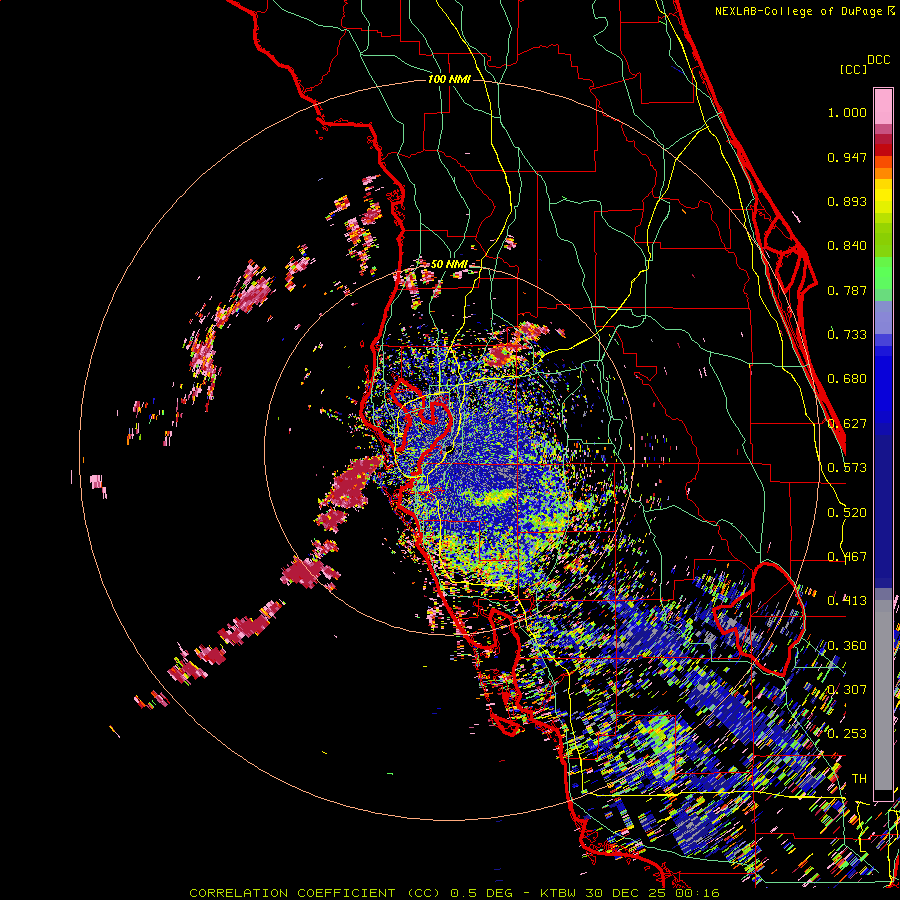Screen dimensions: 900x900
Task: Select the Correlation Coefficient caption at bottom
Action: (x=454, y=893)
